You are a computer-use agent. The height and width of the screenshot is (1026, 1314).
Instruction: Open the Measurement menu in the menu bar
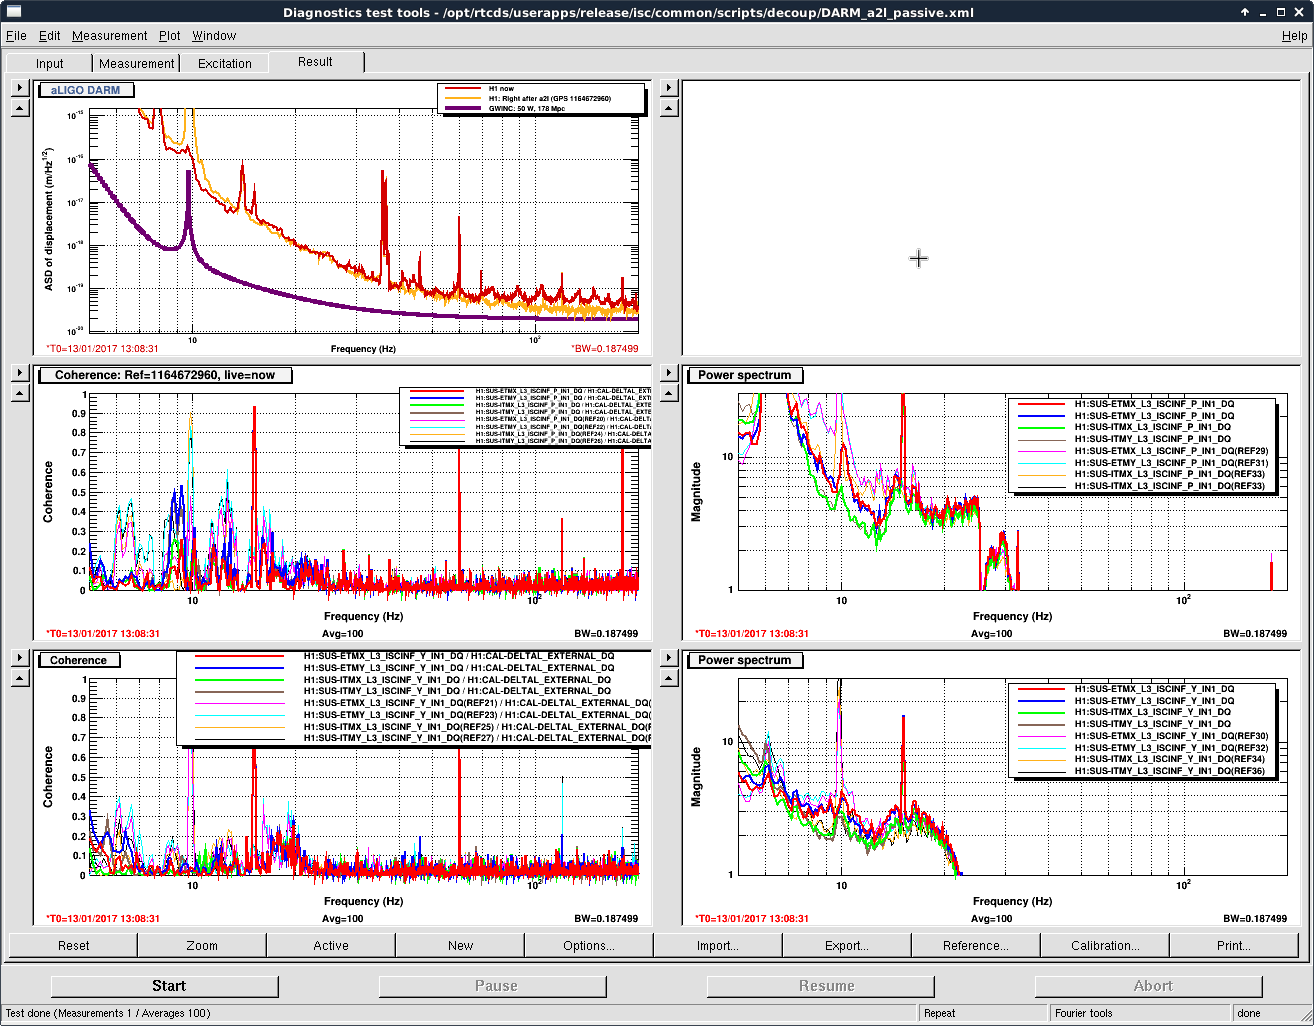[110, 35]
